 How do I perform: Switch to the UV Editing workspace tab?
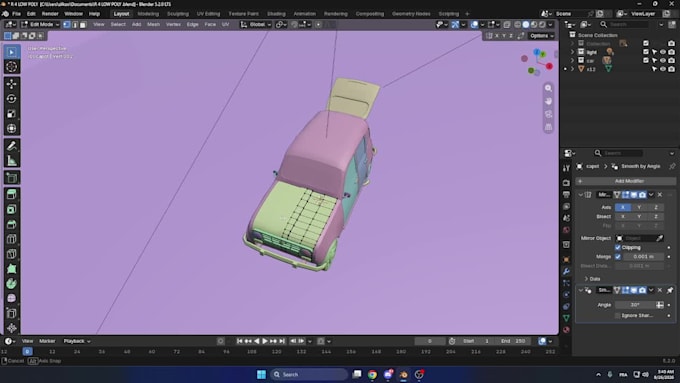[x=208, y=14]
